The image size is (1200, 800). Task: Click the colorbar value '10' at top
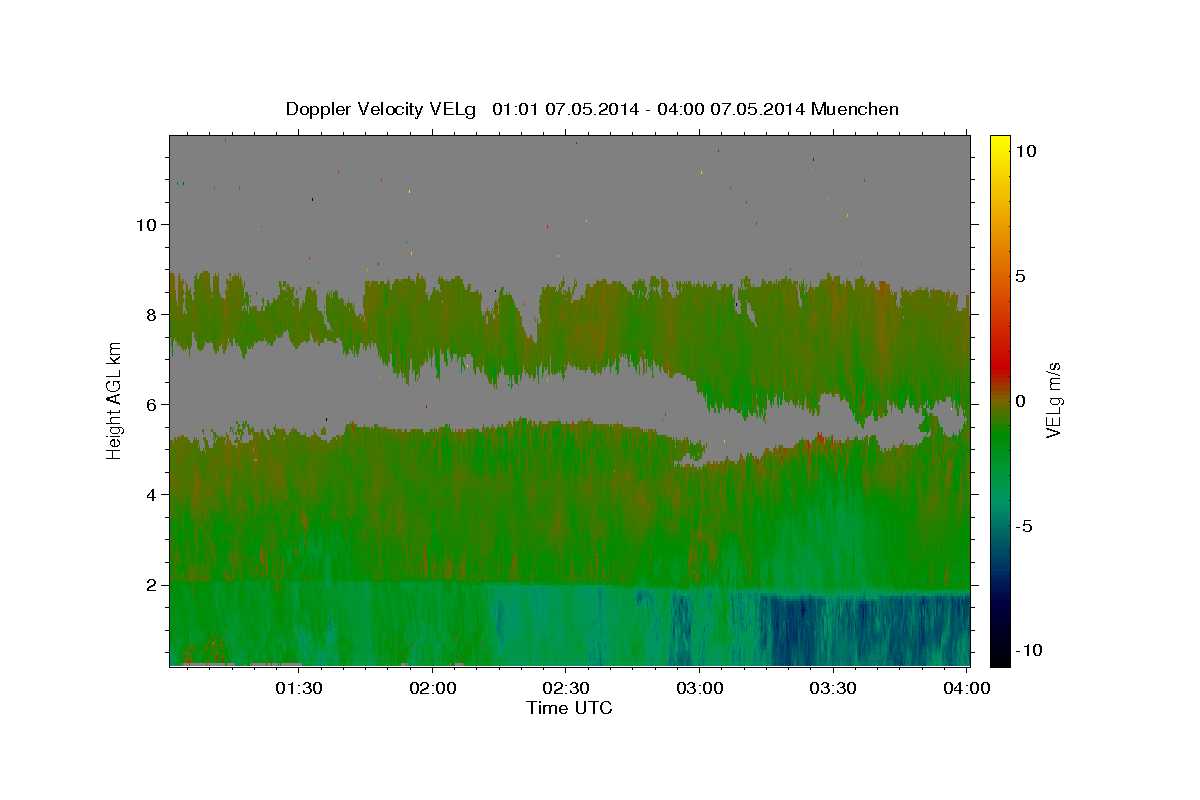1025,151
